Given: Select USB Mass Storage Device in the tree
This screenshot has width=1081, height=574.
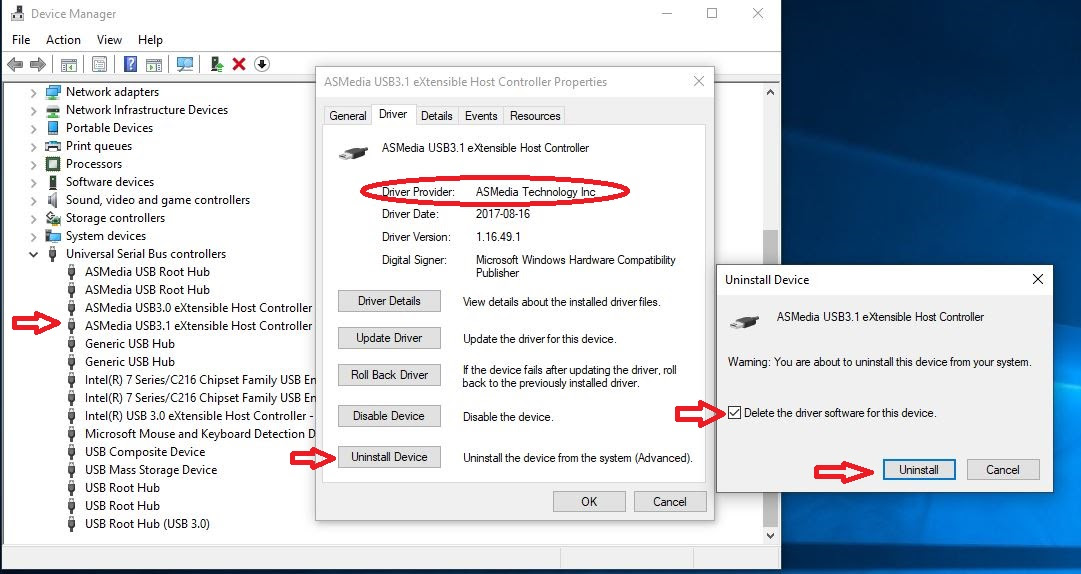Looking at the screenshot, I should coord(151,470).
